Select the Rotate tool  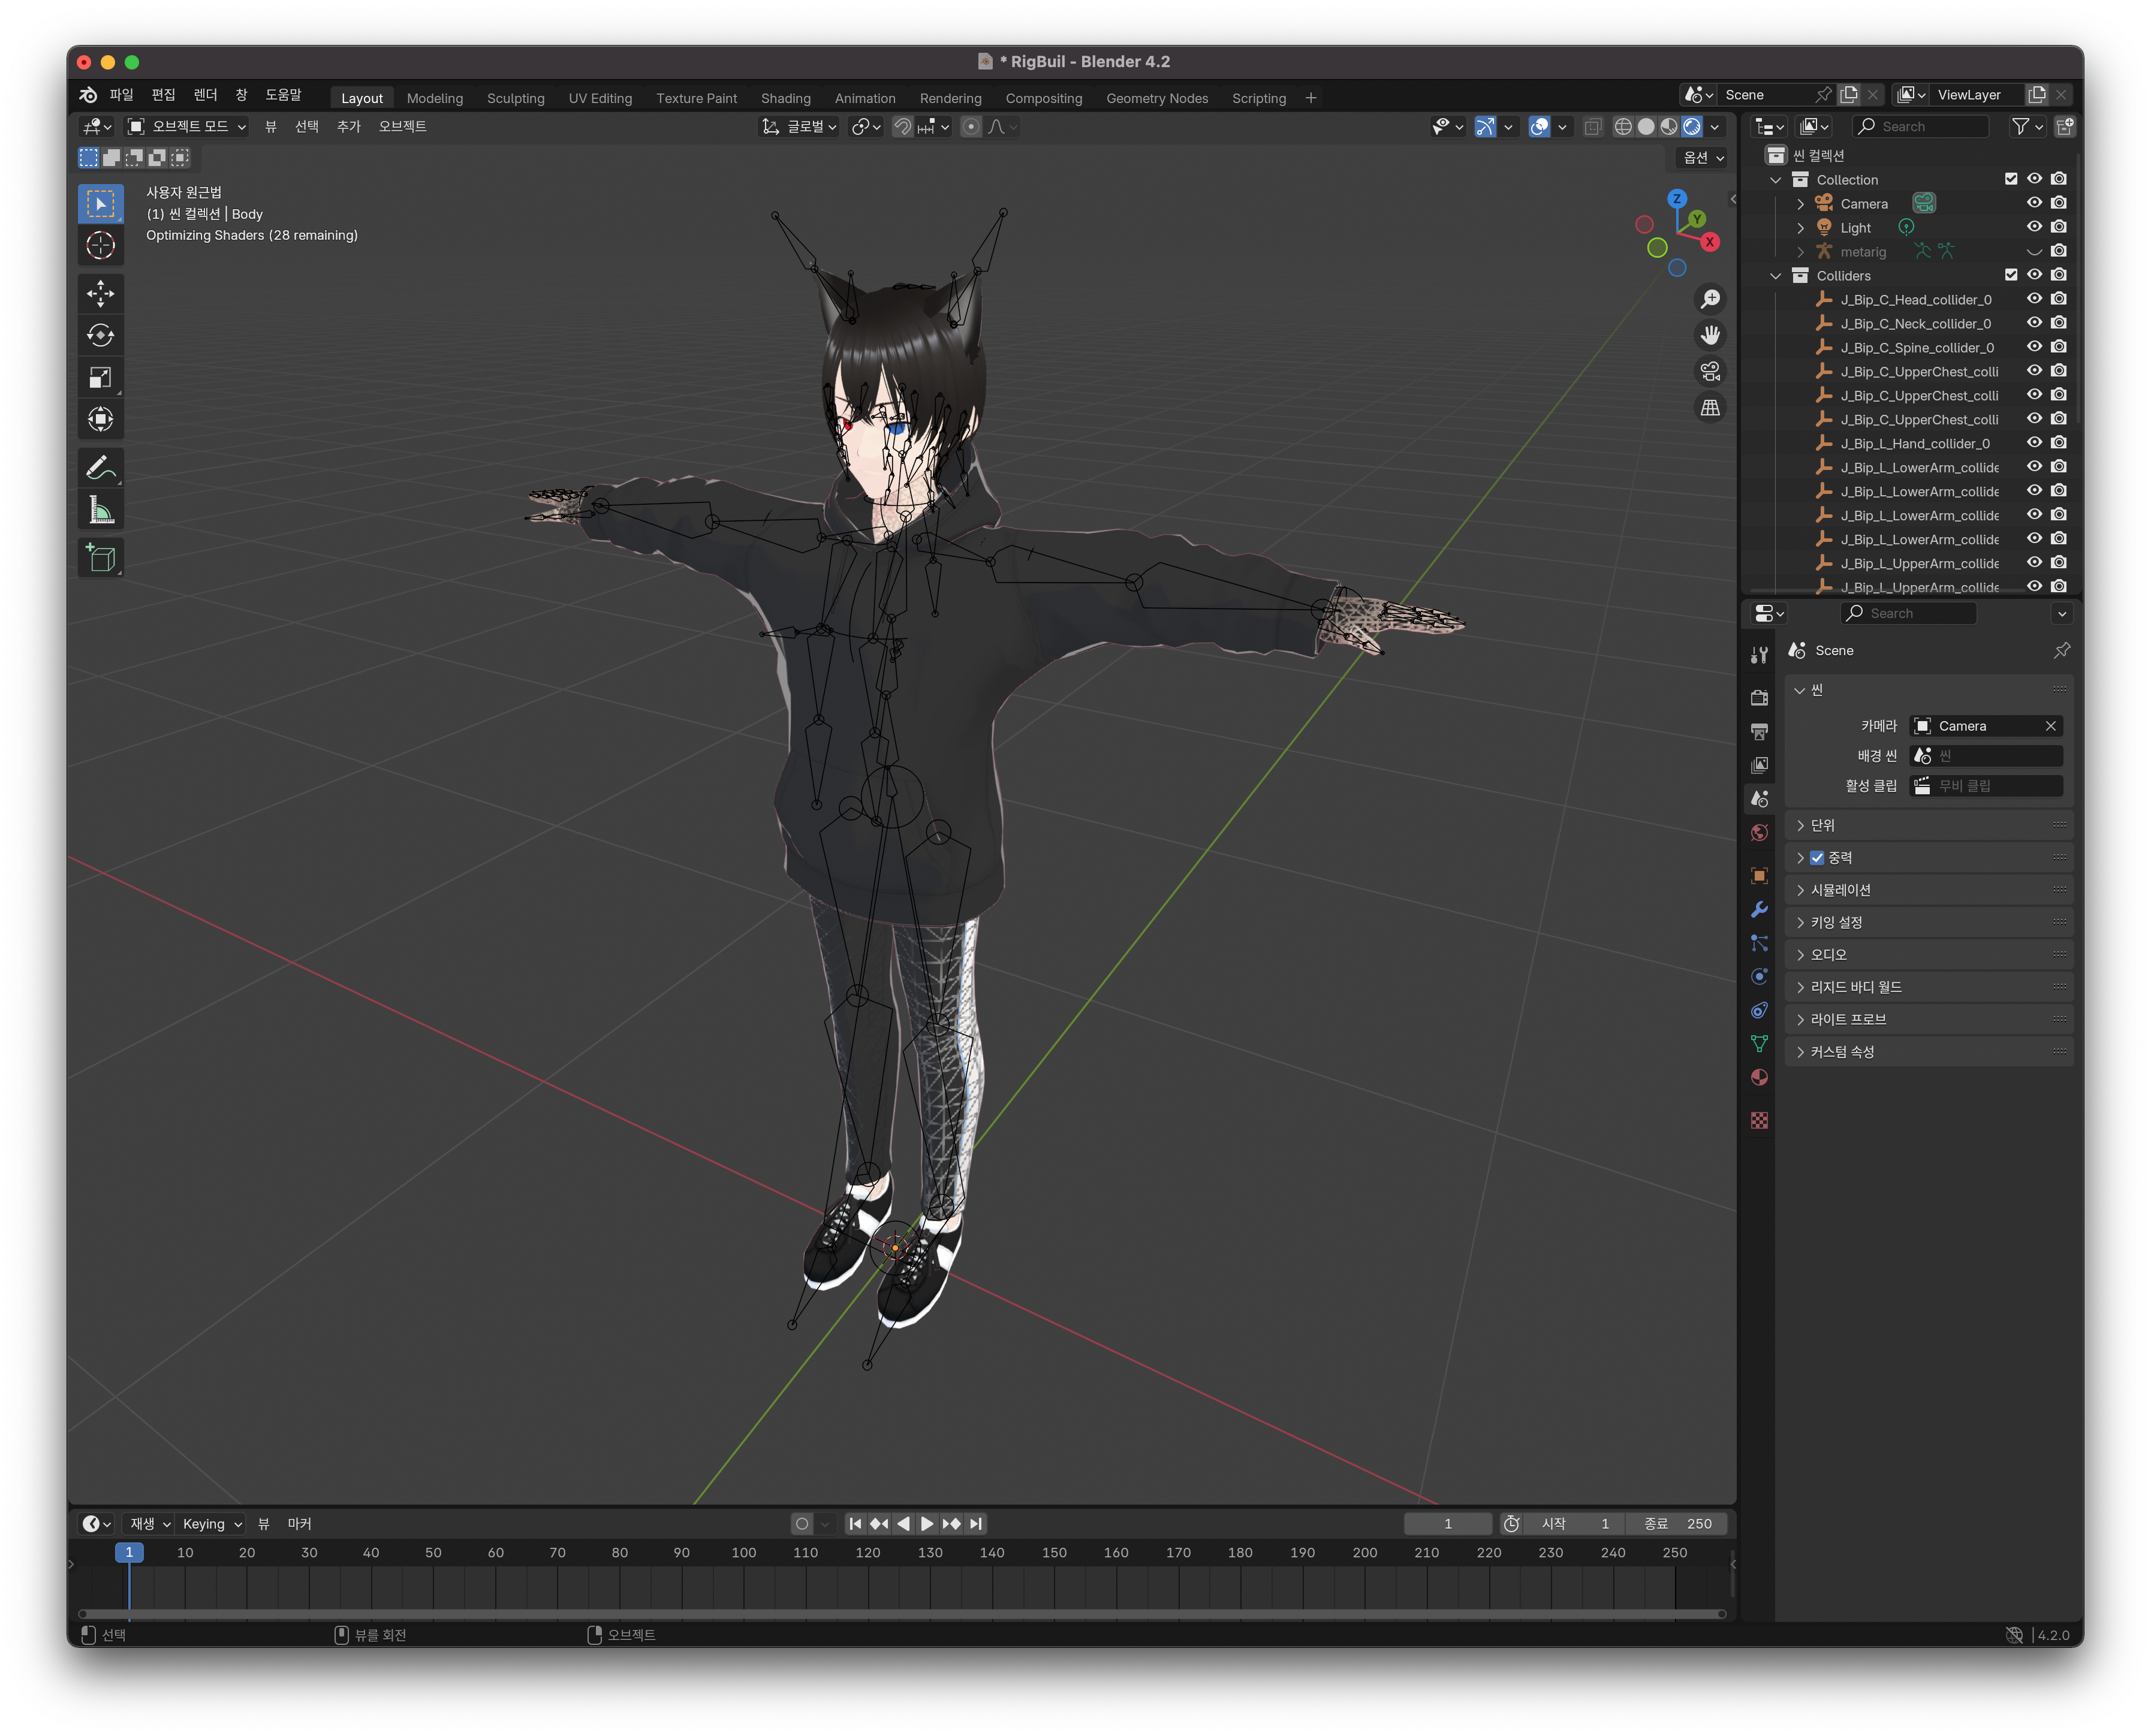tap(100, 336)
